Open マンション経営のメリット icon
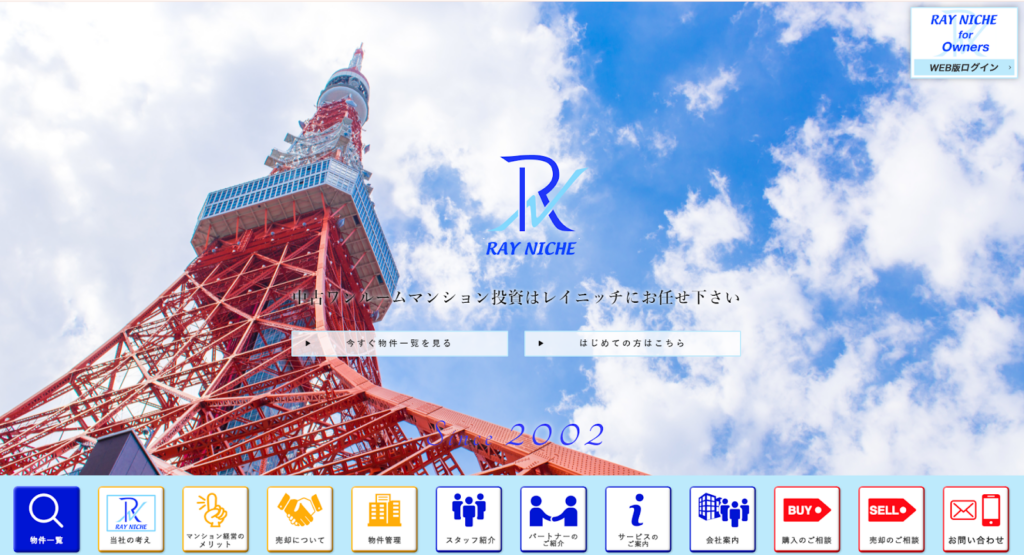 tap(215, 519)
